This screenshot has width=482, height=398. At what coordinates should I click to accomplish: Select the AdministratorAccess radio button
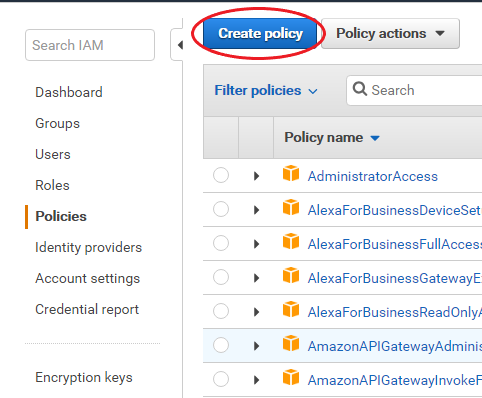pos(221,175)
